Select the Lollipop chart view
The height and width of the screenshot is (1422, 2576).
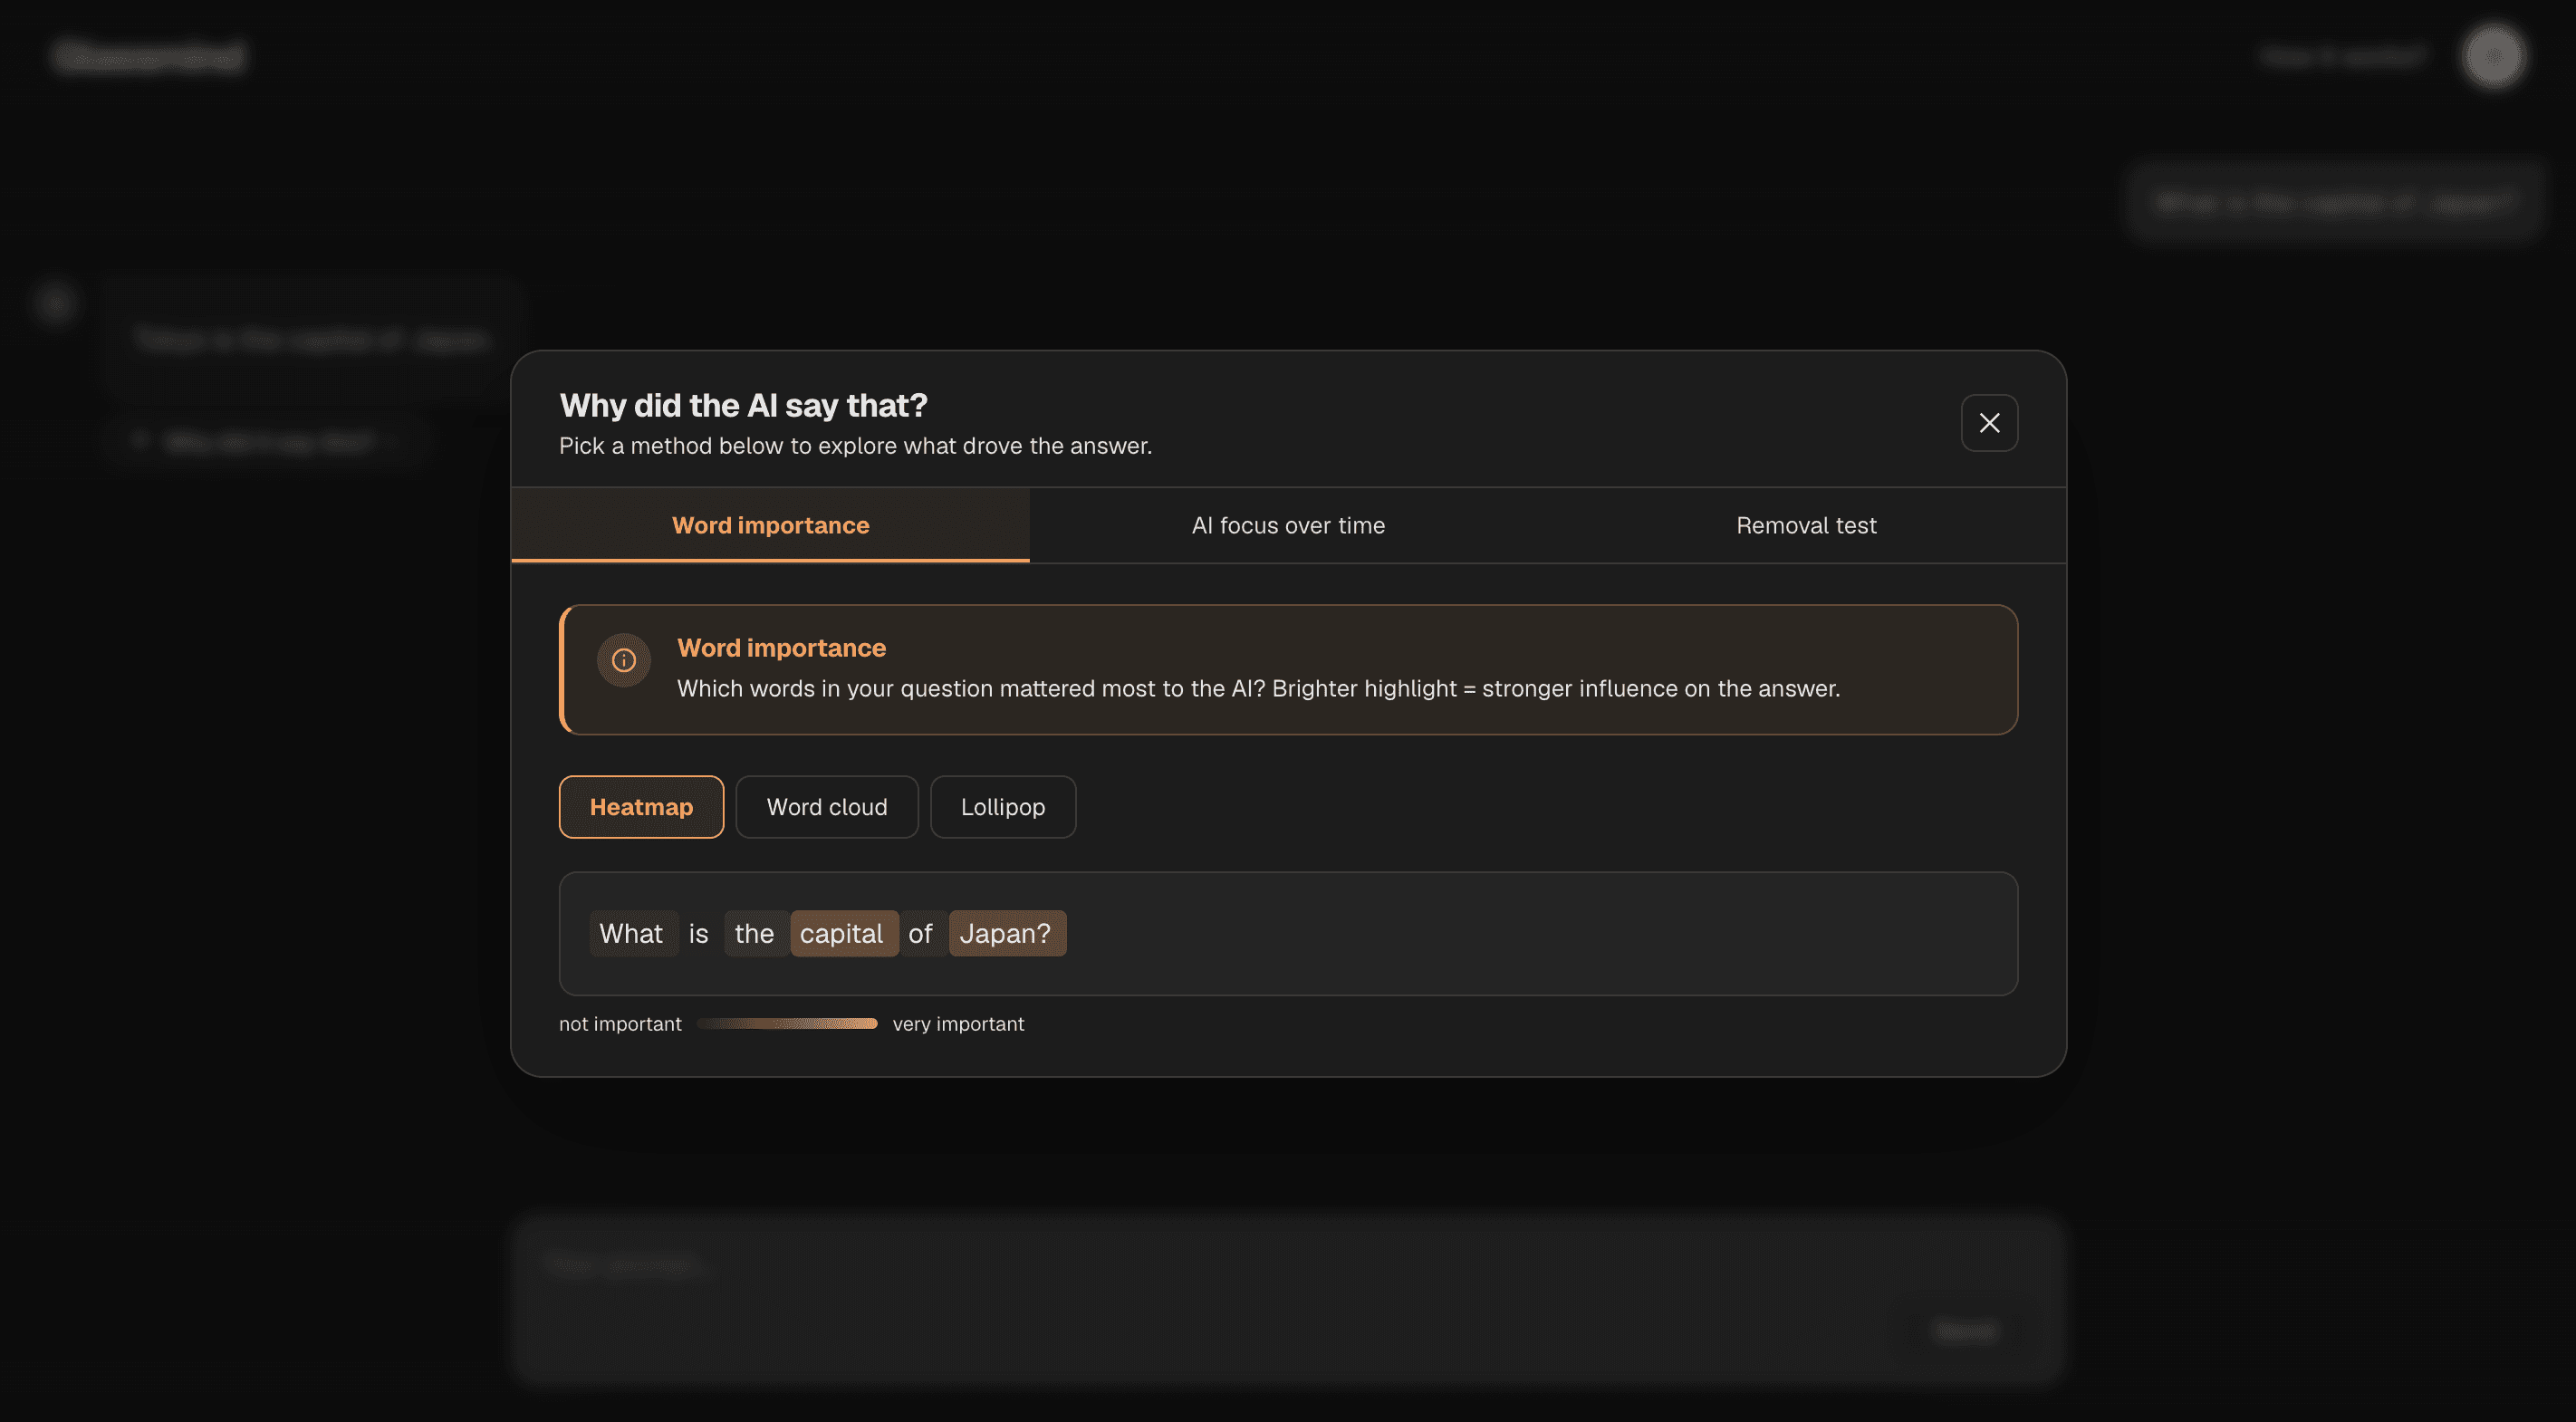1003,807
